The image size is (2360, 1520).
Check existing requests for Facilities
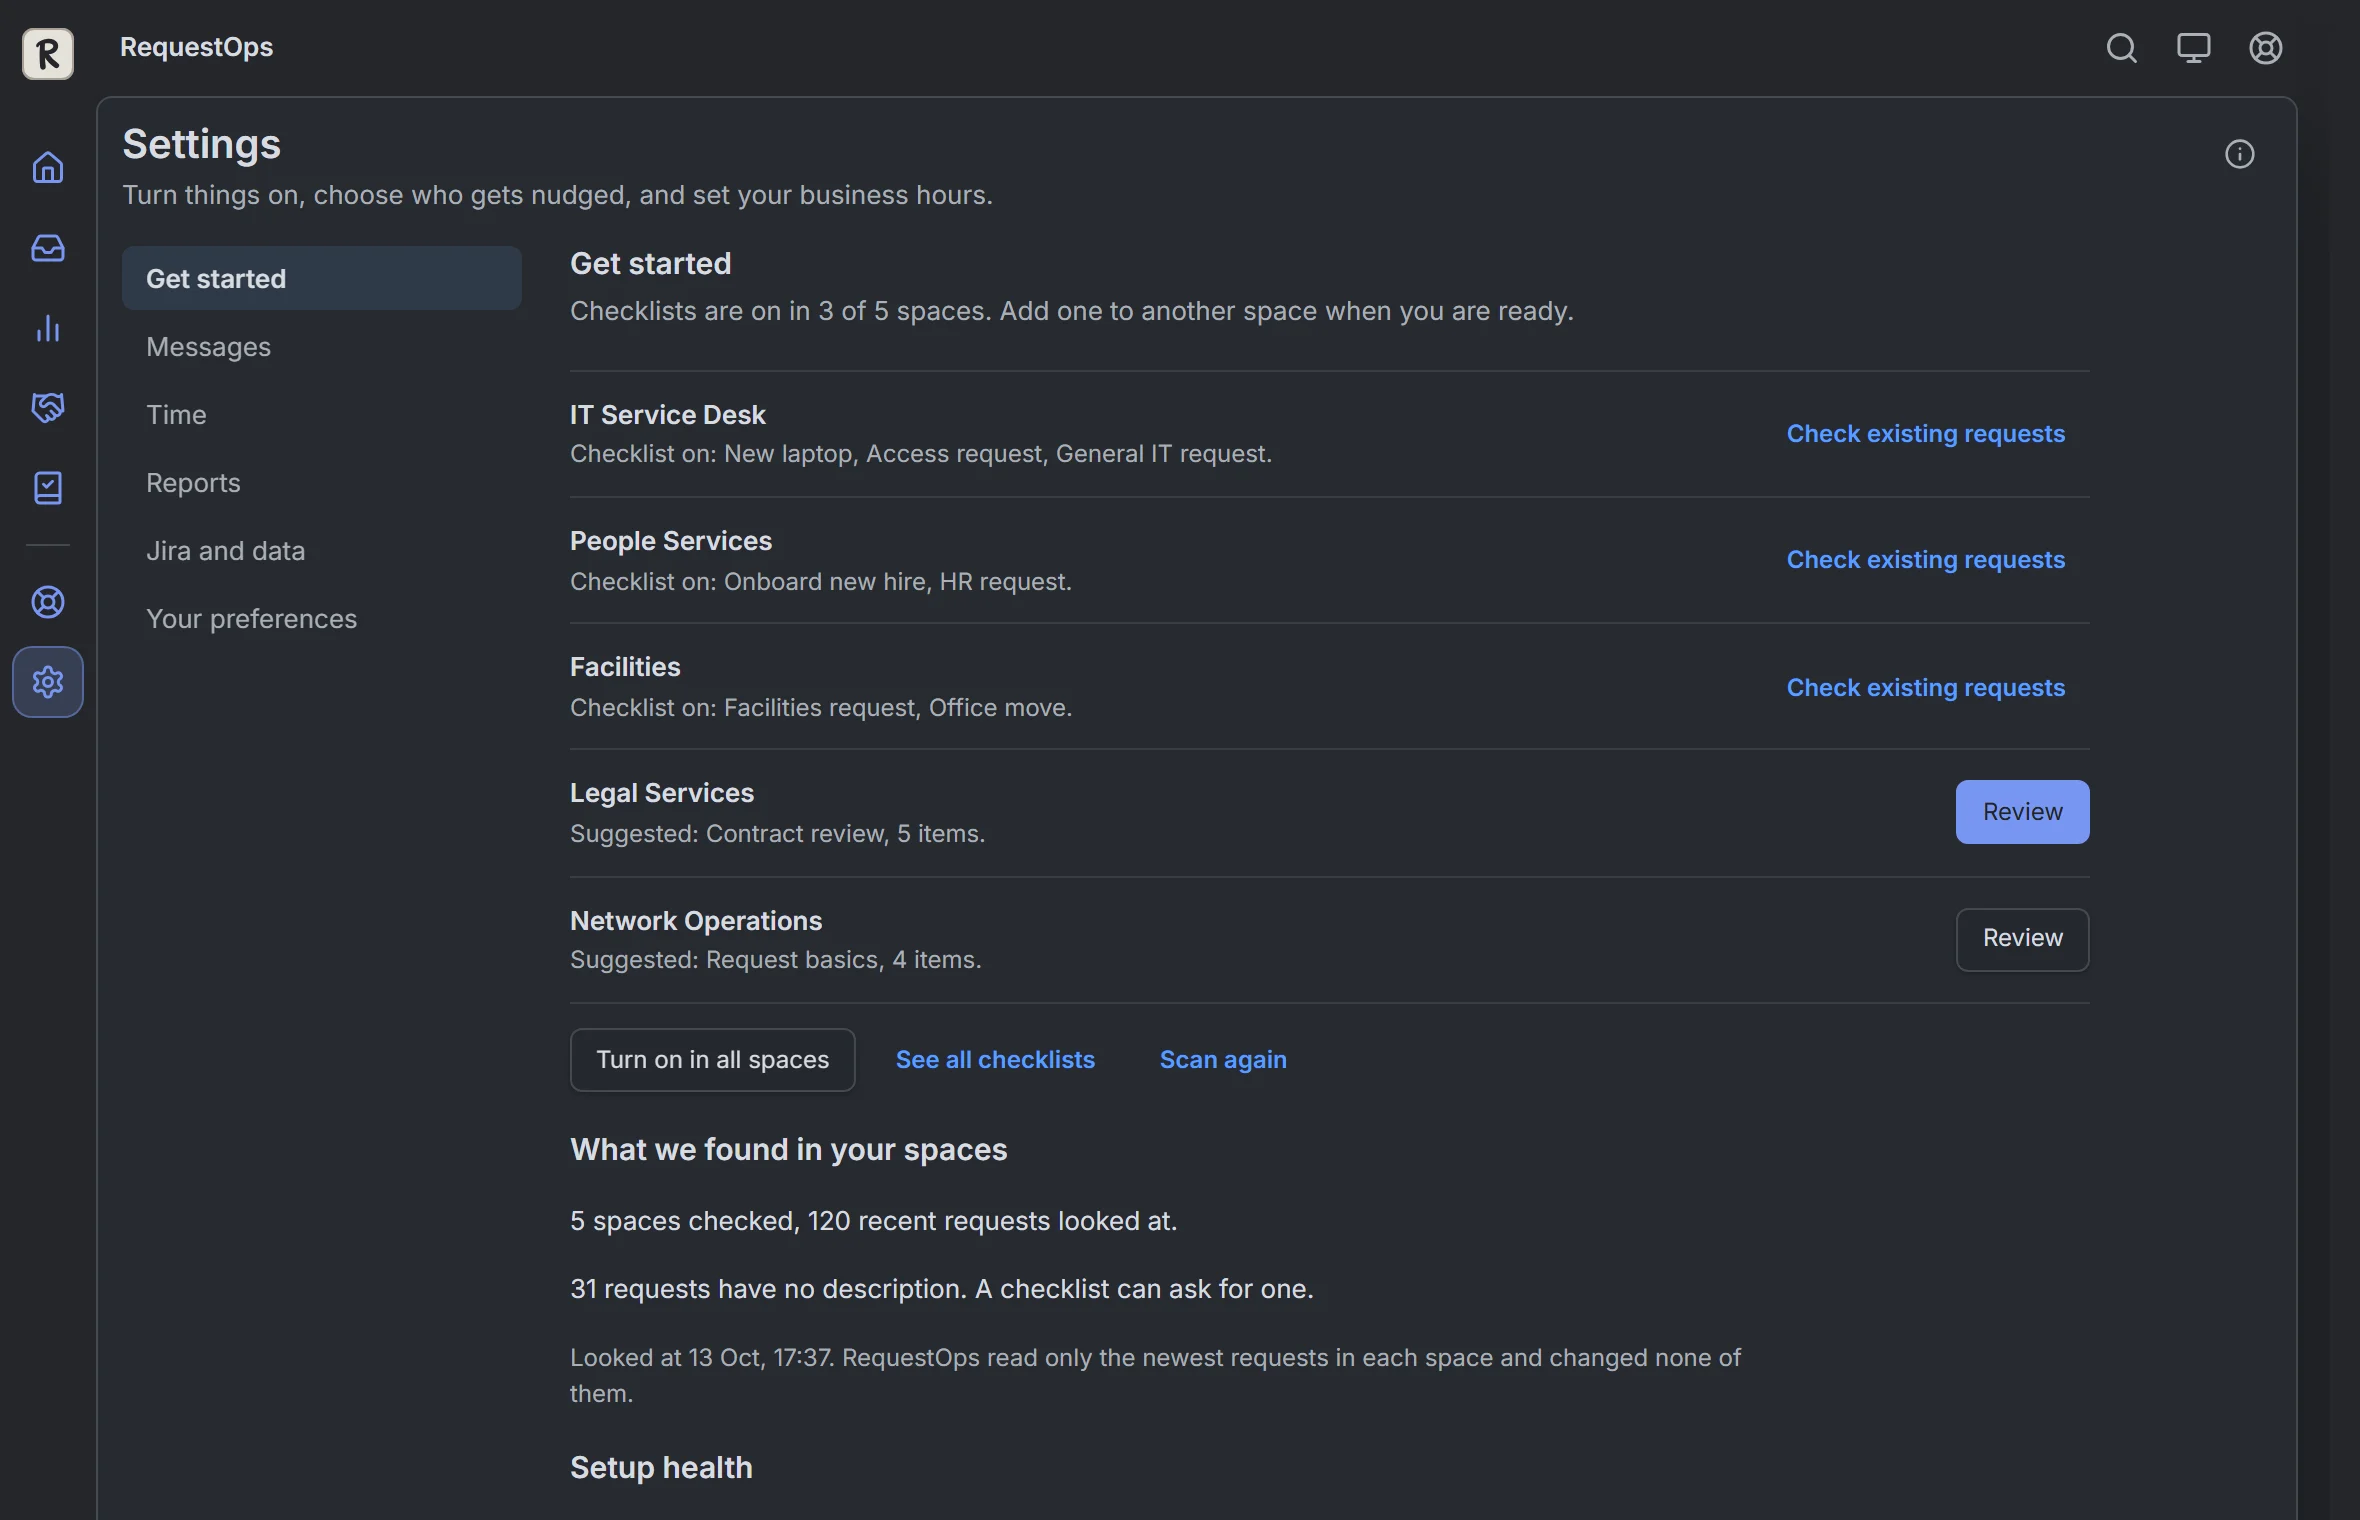[1925, 687]
